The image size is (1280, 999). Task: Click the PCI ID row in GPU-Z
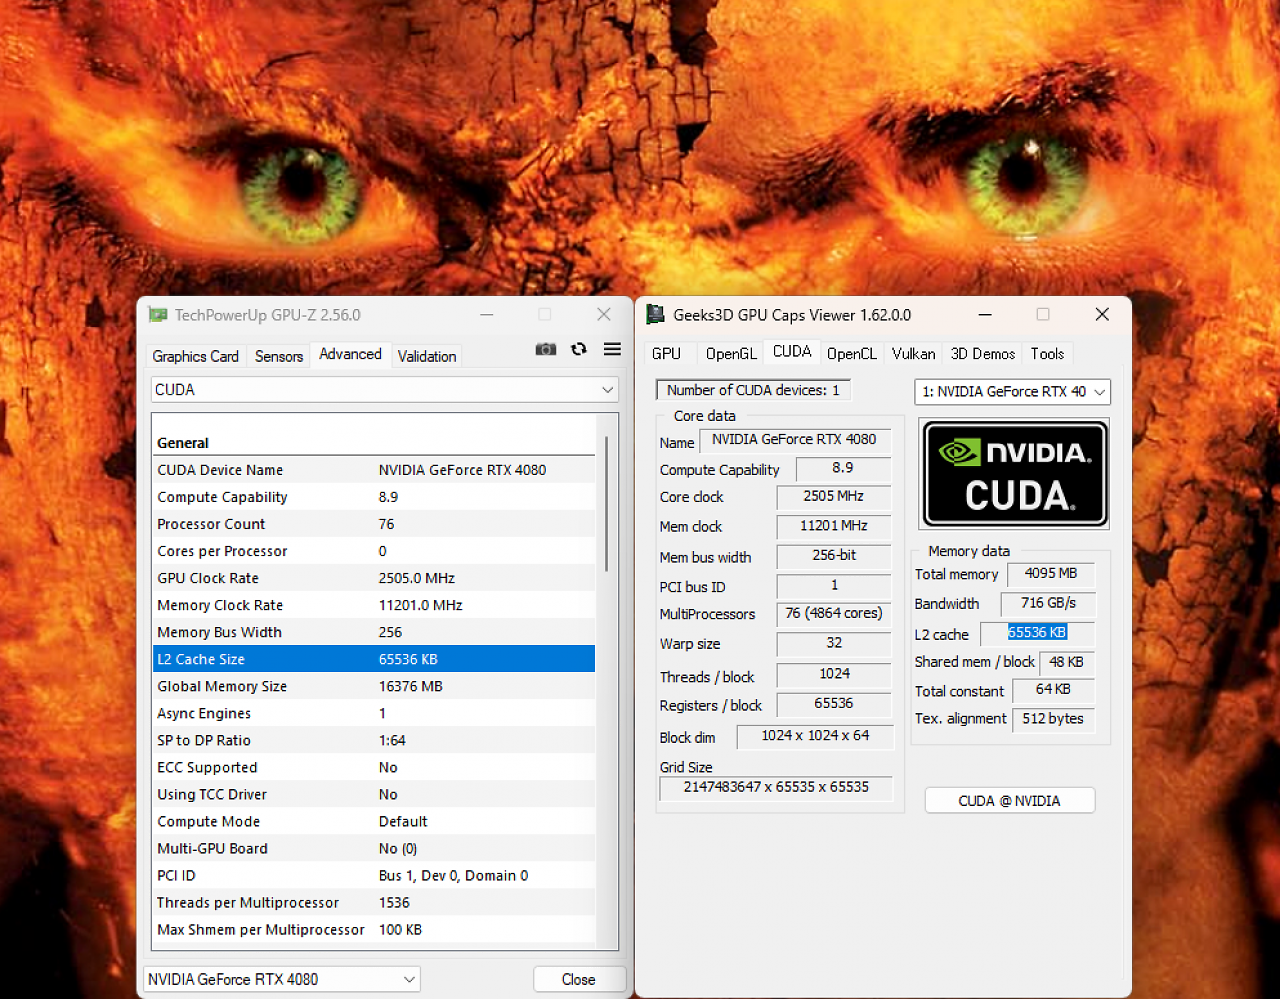374,875
